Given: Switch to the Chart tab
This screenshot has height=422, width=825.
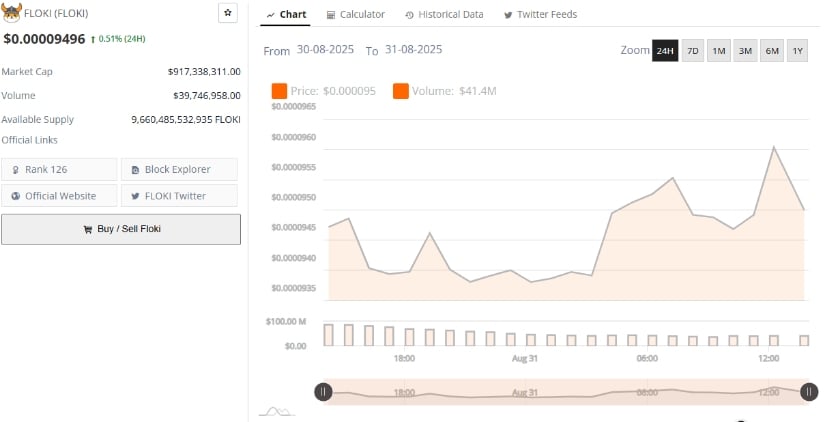Looking at the screenshot, I should point(286,15).
